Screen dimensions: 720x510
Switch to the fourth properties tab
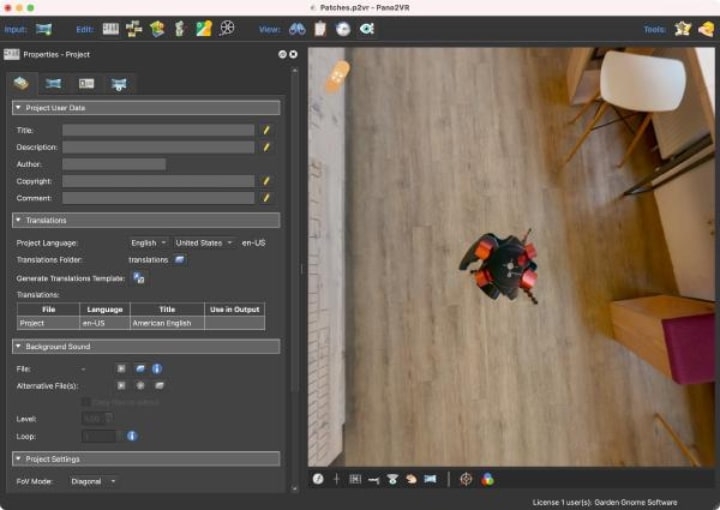coord(119,84)
